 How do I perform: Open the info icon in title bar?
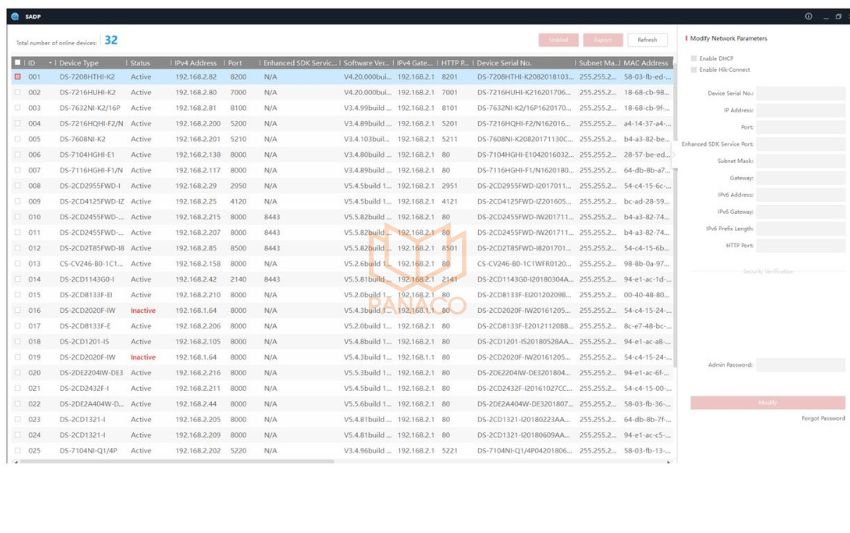click(x=808, y=16)
